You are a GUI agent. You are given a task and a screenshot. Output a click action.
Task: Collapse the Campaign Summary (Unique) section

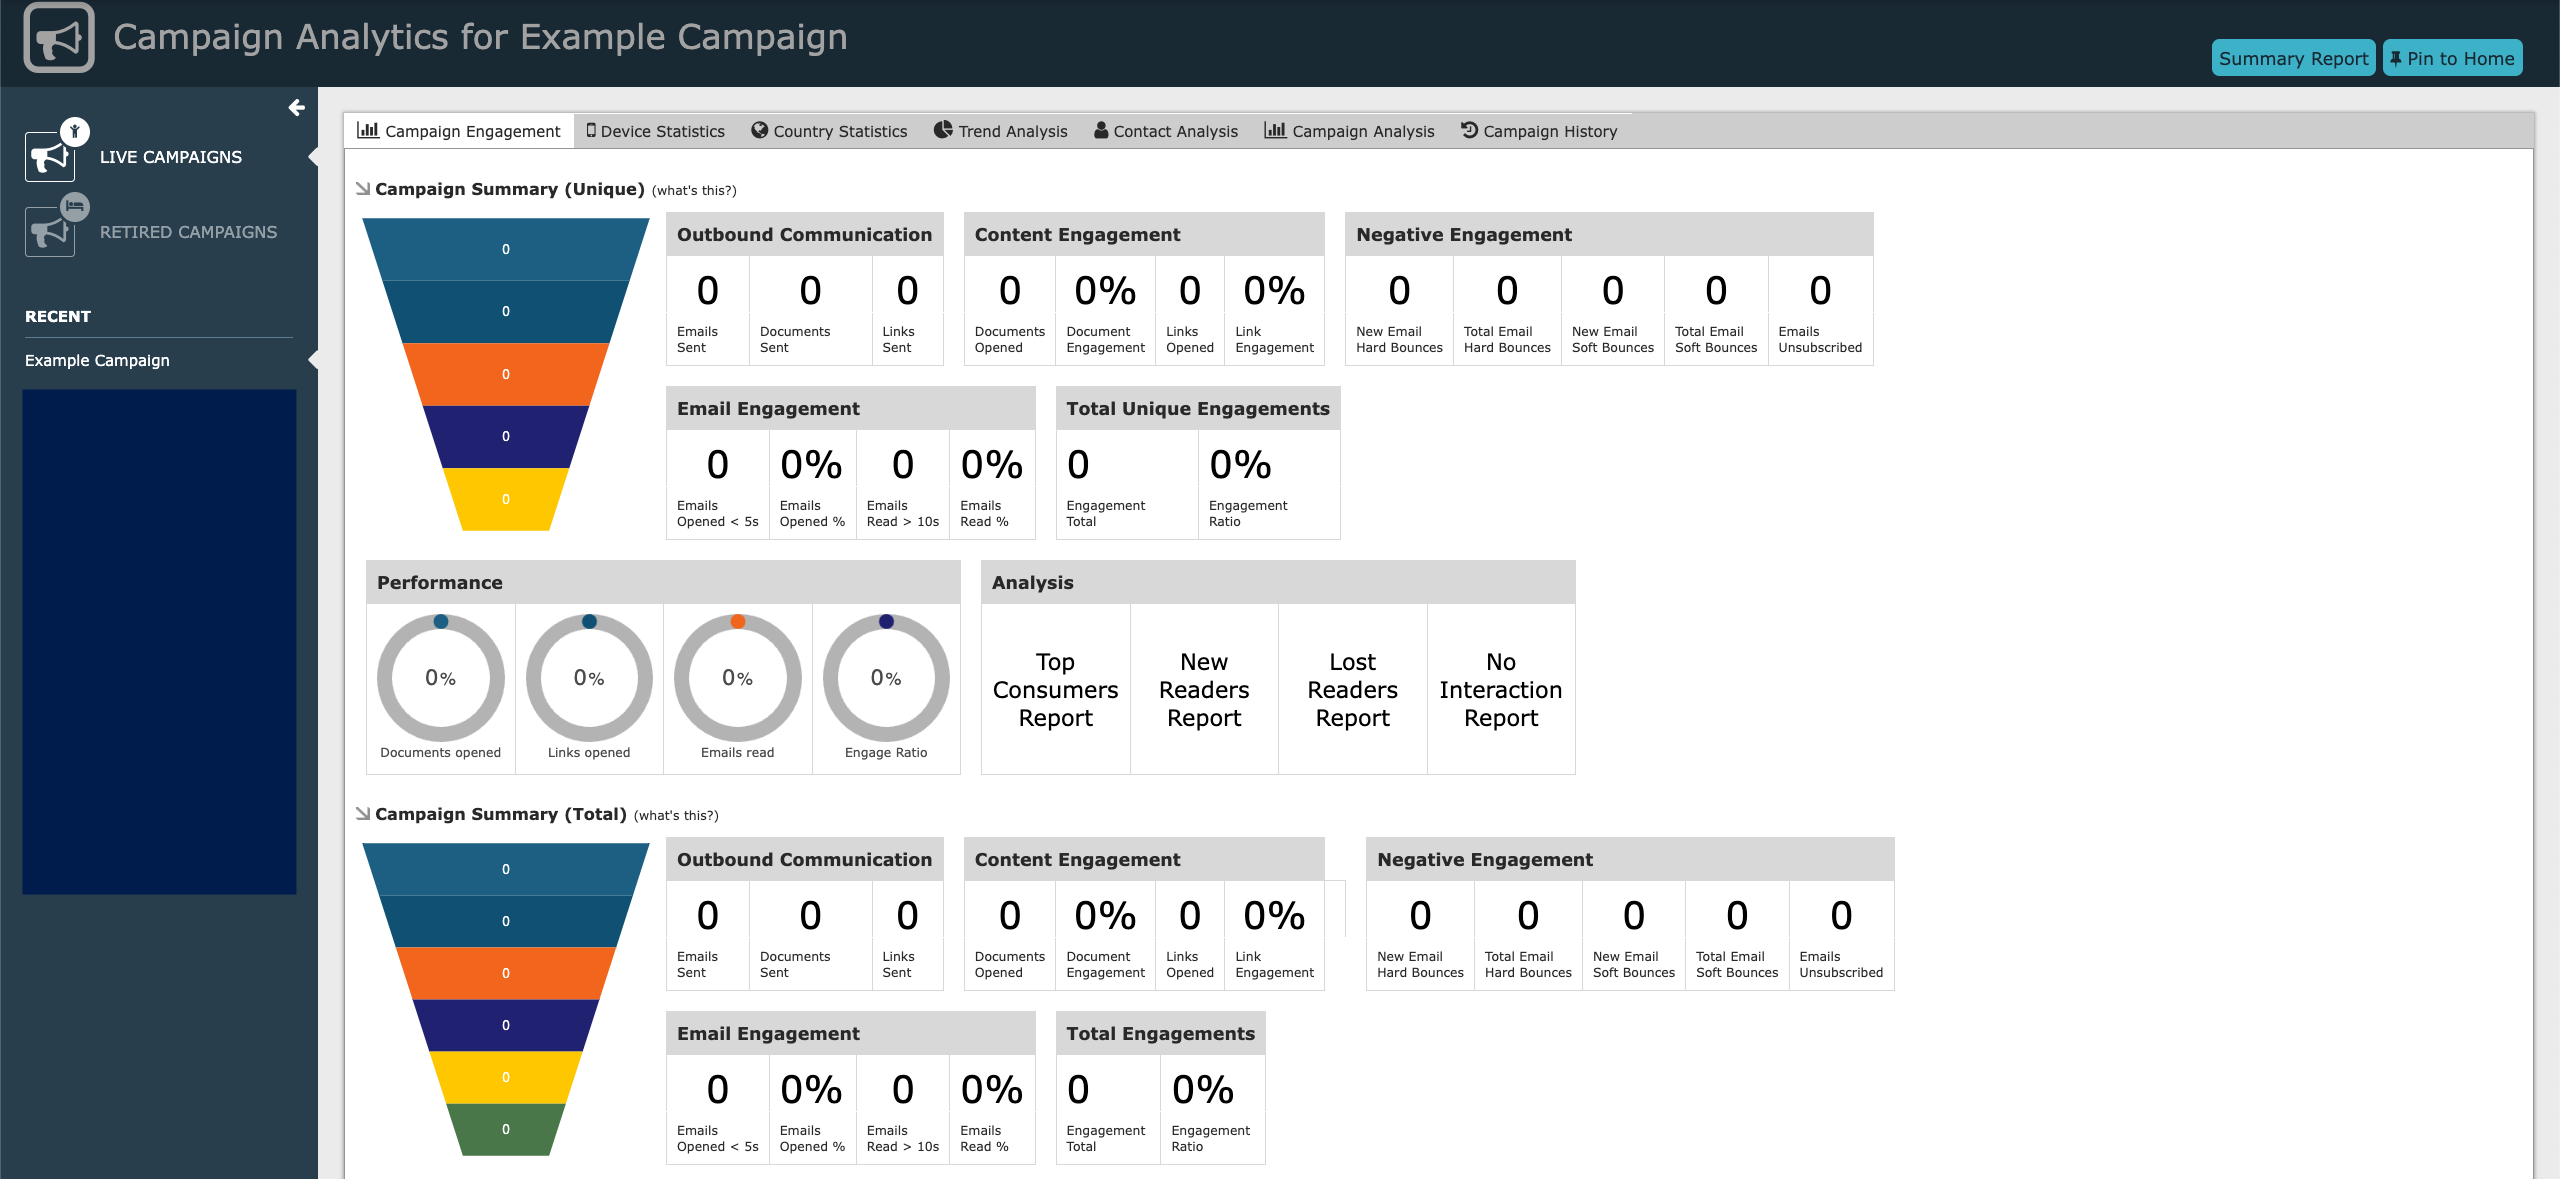(363, 188)
